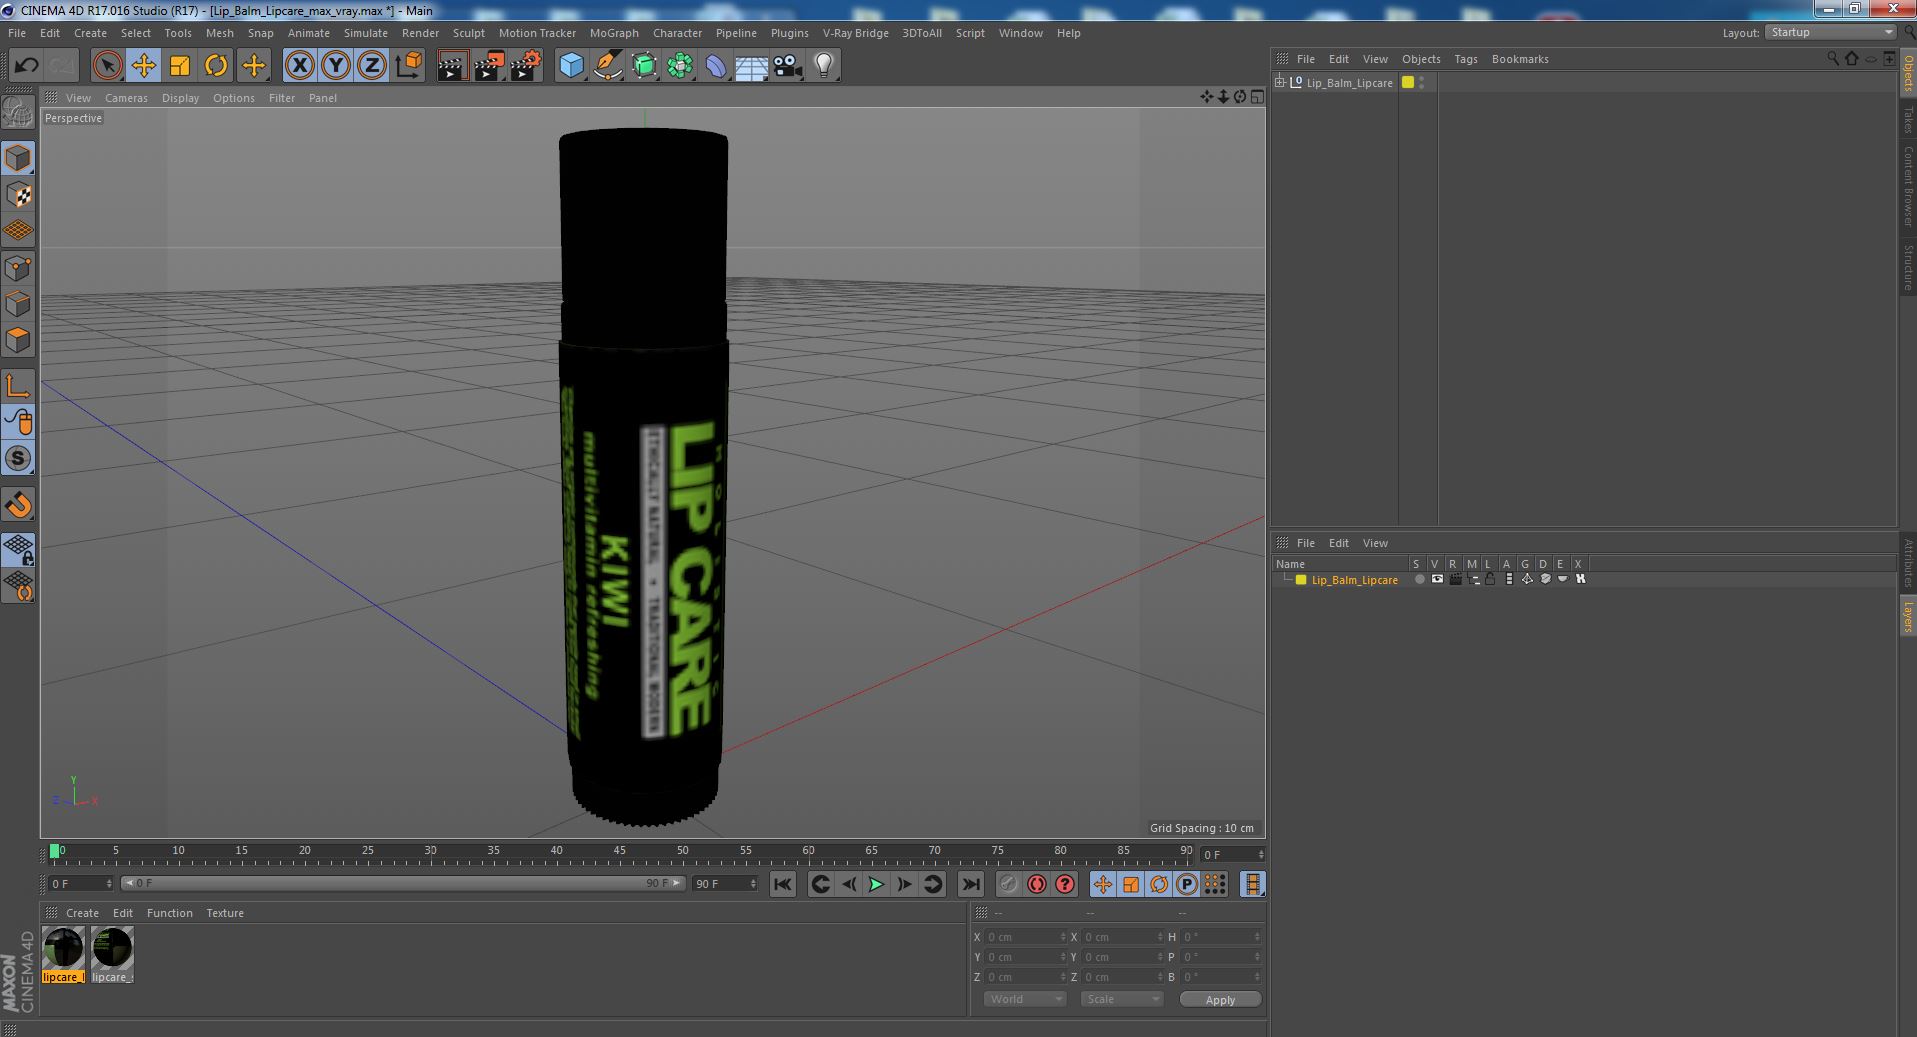Screen dimensions: 1917x1037
Task: Click the Locked Workplane icon
Action: click(18, 549)
